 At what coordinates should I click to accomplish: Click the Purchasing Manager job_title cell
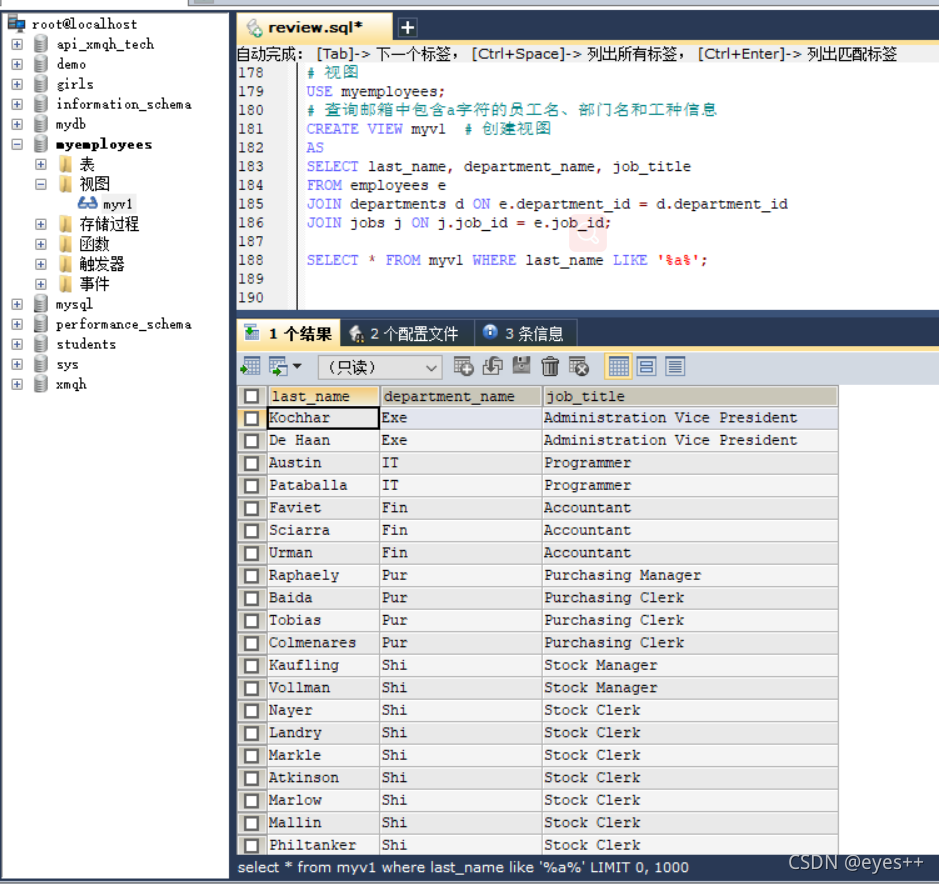pos(690,576)
